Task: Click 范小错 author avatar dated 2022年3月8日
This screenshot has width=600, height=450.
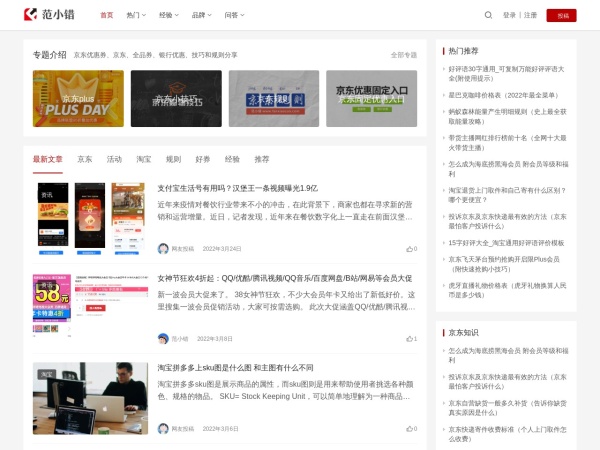Action: click(x=163, y=339)
